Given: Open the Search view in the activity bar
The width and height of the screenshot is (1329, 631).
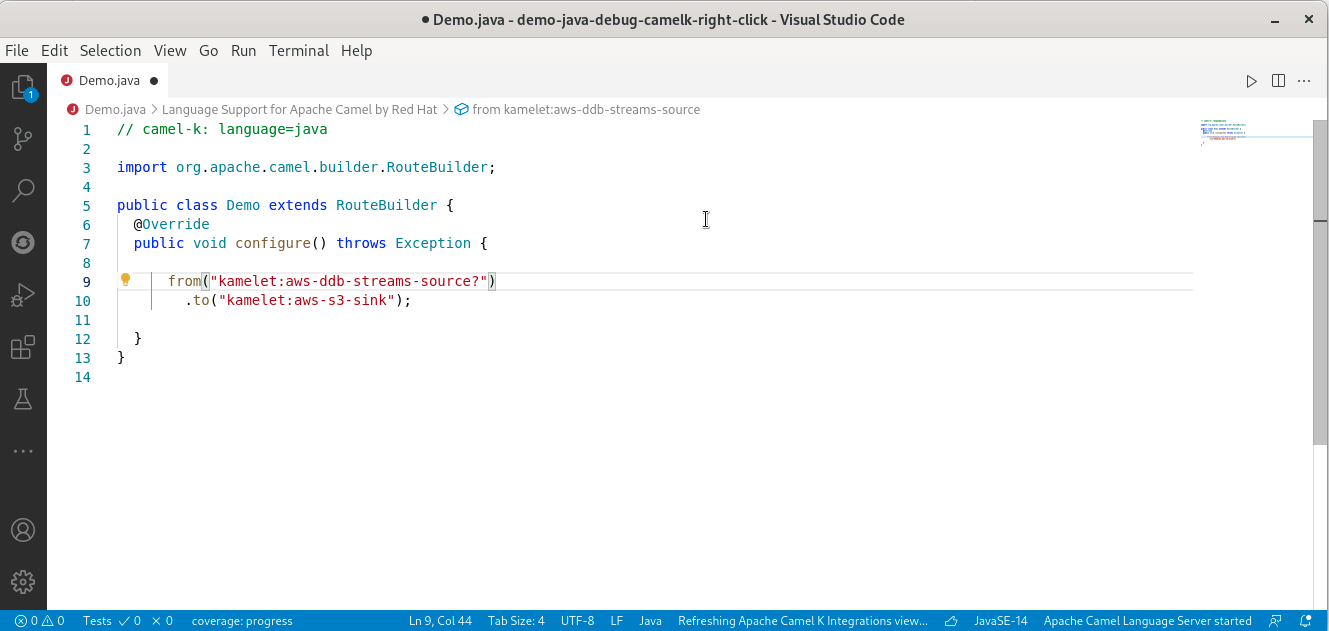Looking at the screenshot, I should click(24, 190).
